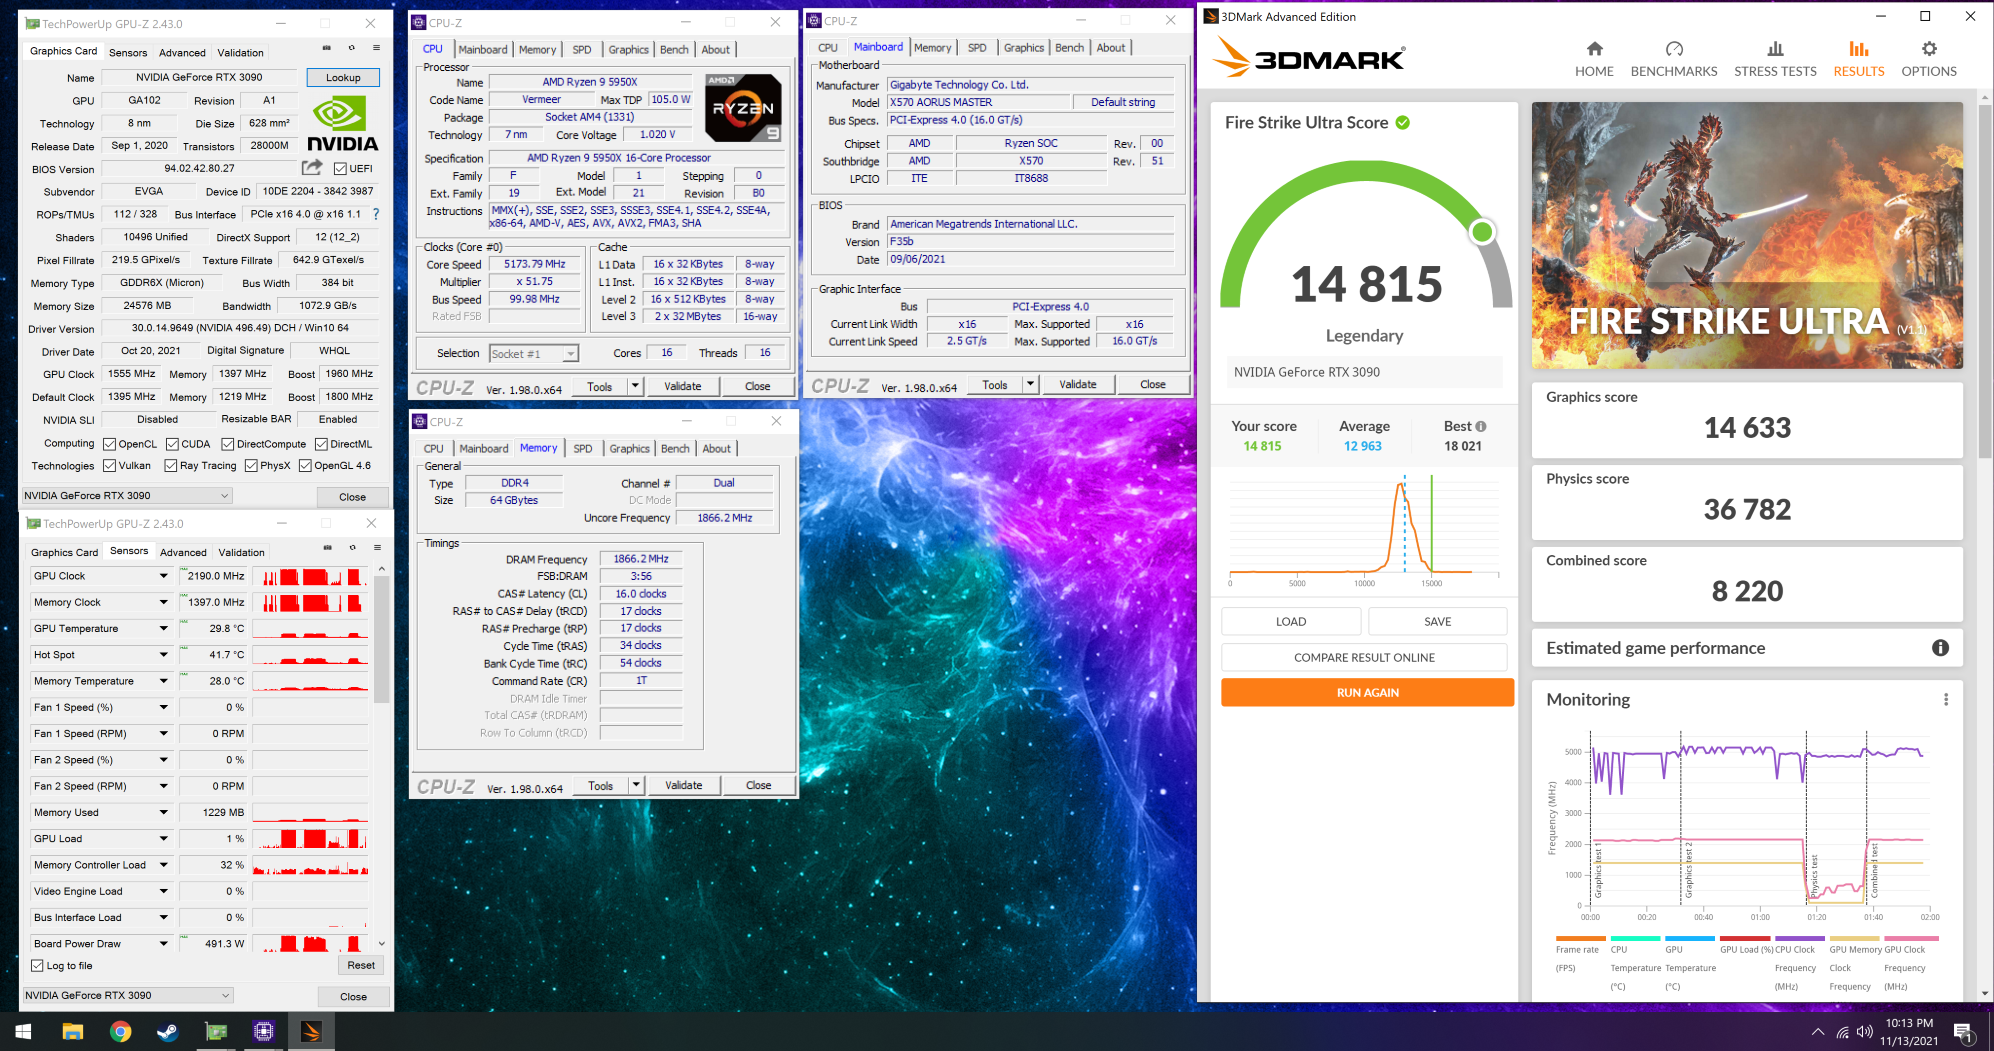
Task: Click the SAVE result button
Action: (x=1437, y=621)
